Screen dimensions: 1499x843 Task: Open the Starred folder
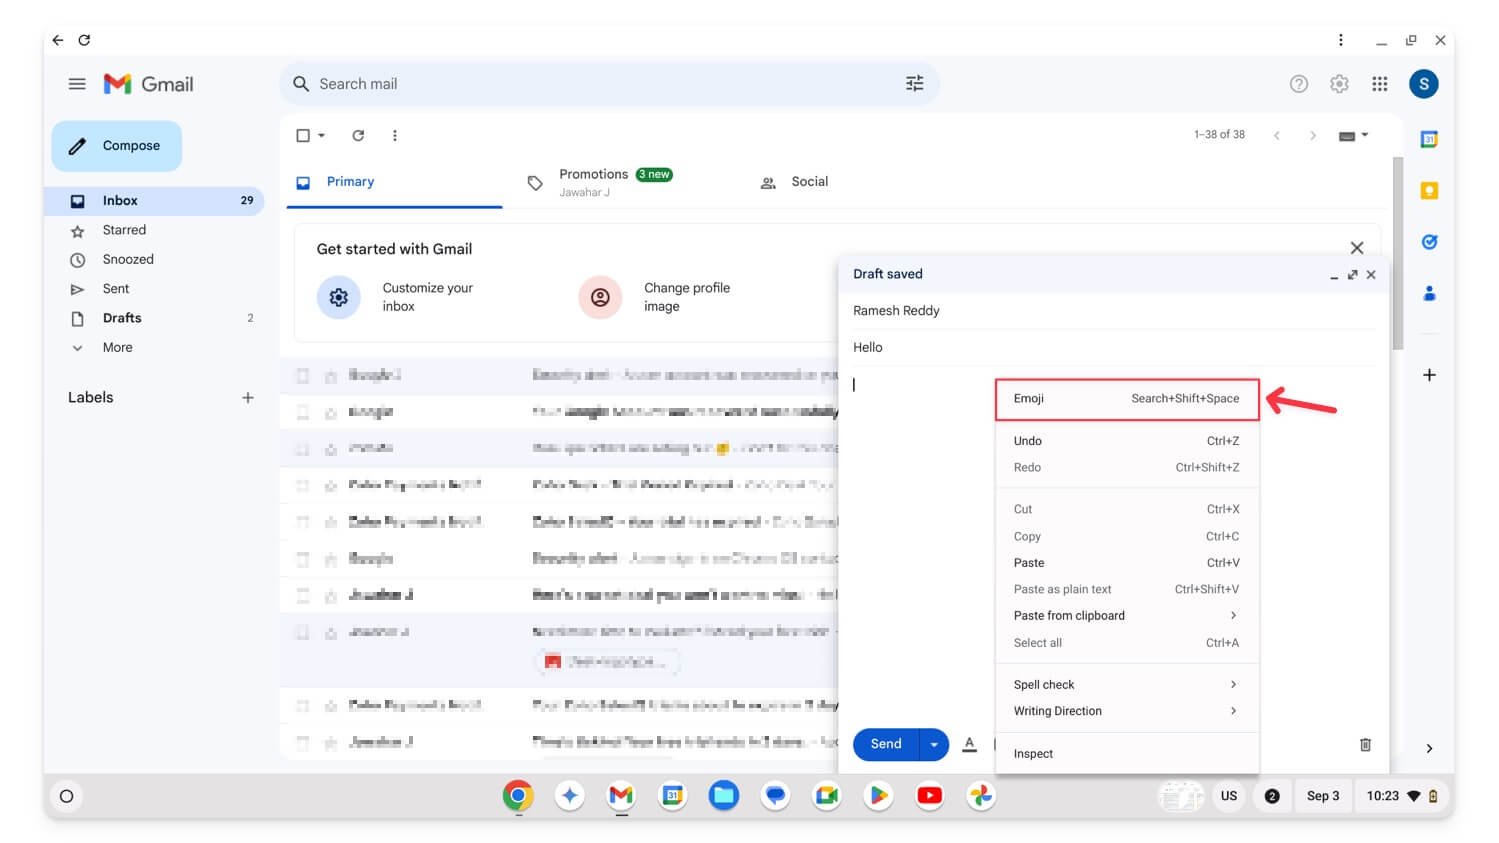point(124,230)
